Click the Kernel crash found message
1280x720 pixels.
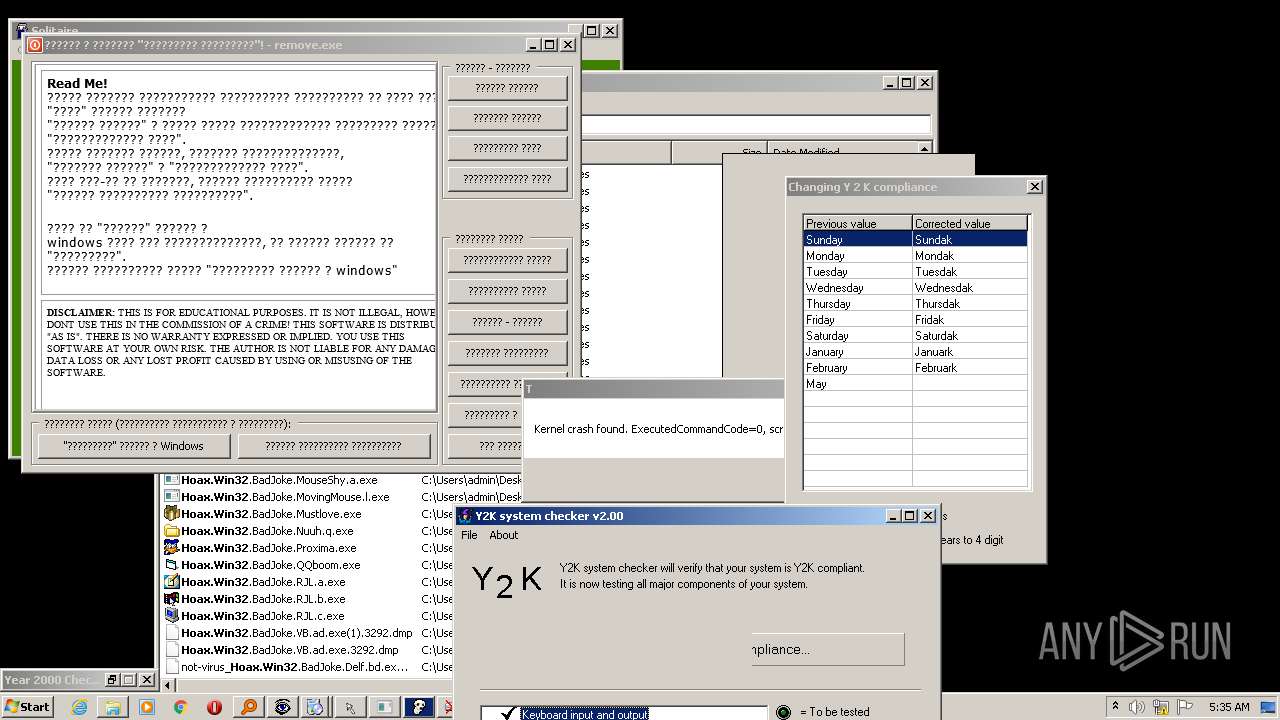tap(658, 429)
